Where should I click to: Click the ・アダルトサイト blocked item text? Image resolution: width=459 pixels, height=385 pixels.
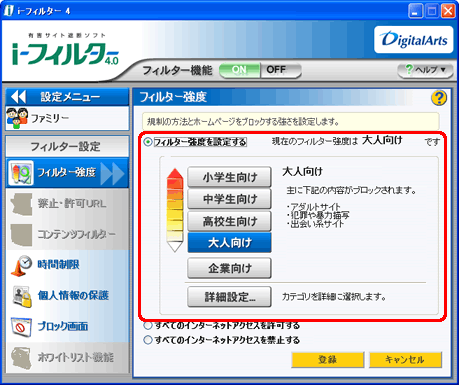pyautogui.click(x=314, y=207)
